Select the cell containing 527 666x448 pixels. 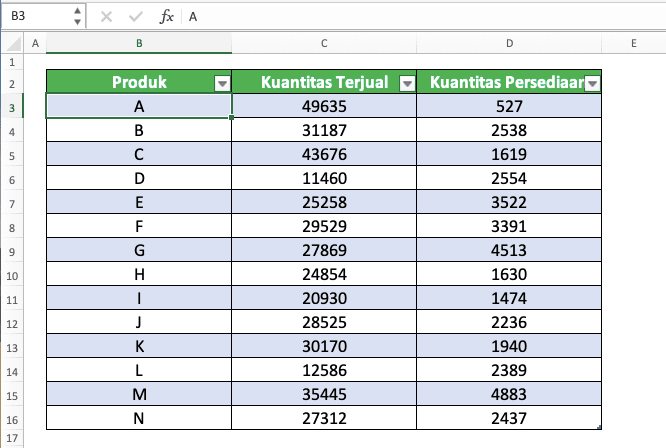(509, 106)
